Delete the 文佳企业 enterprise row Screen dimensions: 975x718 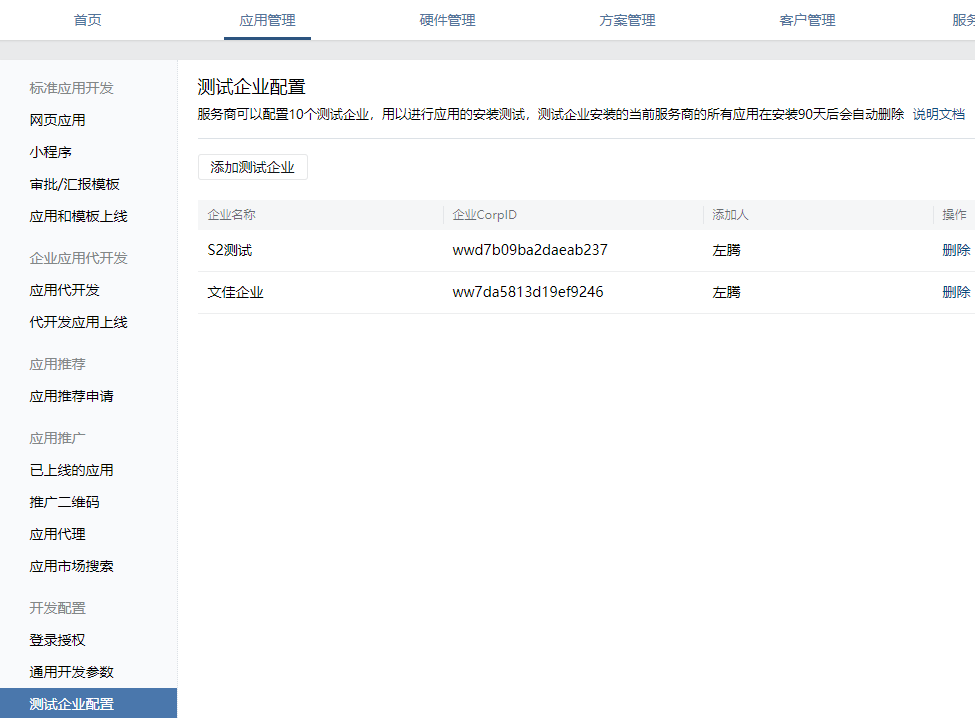(956, 292)
